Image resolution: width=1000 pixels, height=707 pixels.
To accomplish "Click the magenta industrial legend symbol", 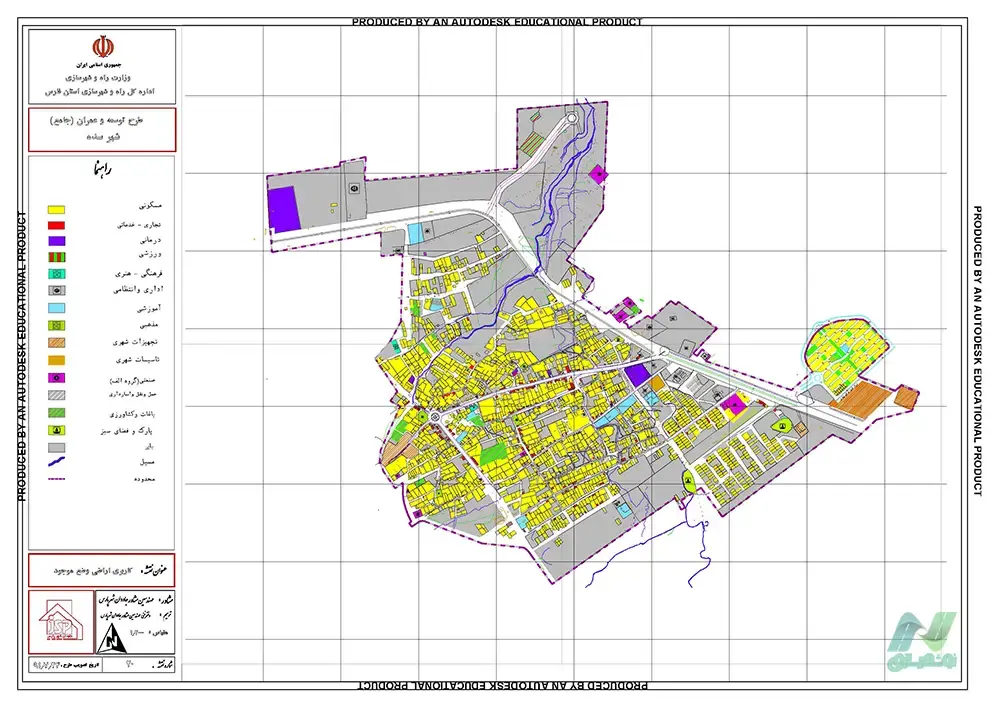I will (57, 378).
